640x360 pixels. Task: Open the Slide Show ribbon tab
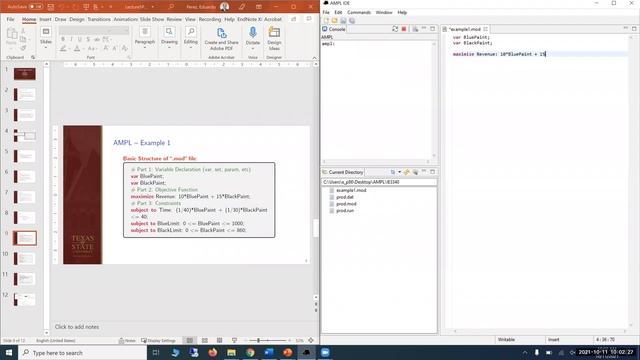coord(152,19)
